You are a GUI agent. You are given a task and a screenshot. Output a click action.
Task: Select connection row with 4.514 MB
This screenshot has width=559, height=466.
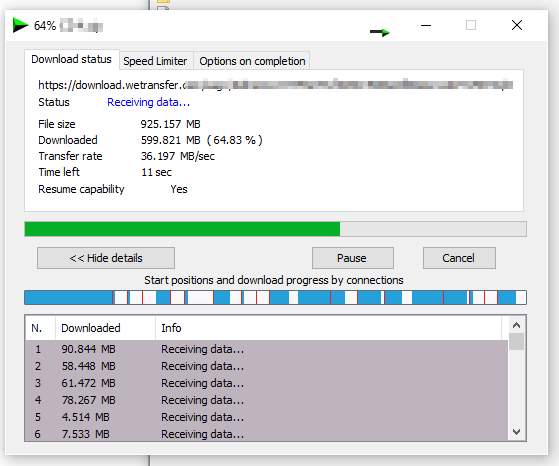pyautogui.click(x=267, y=417)
